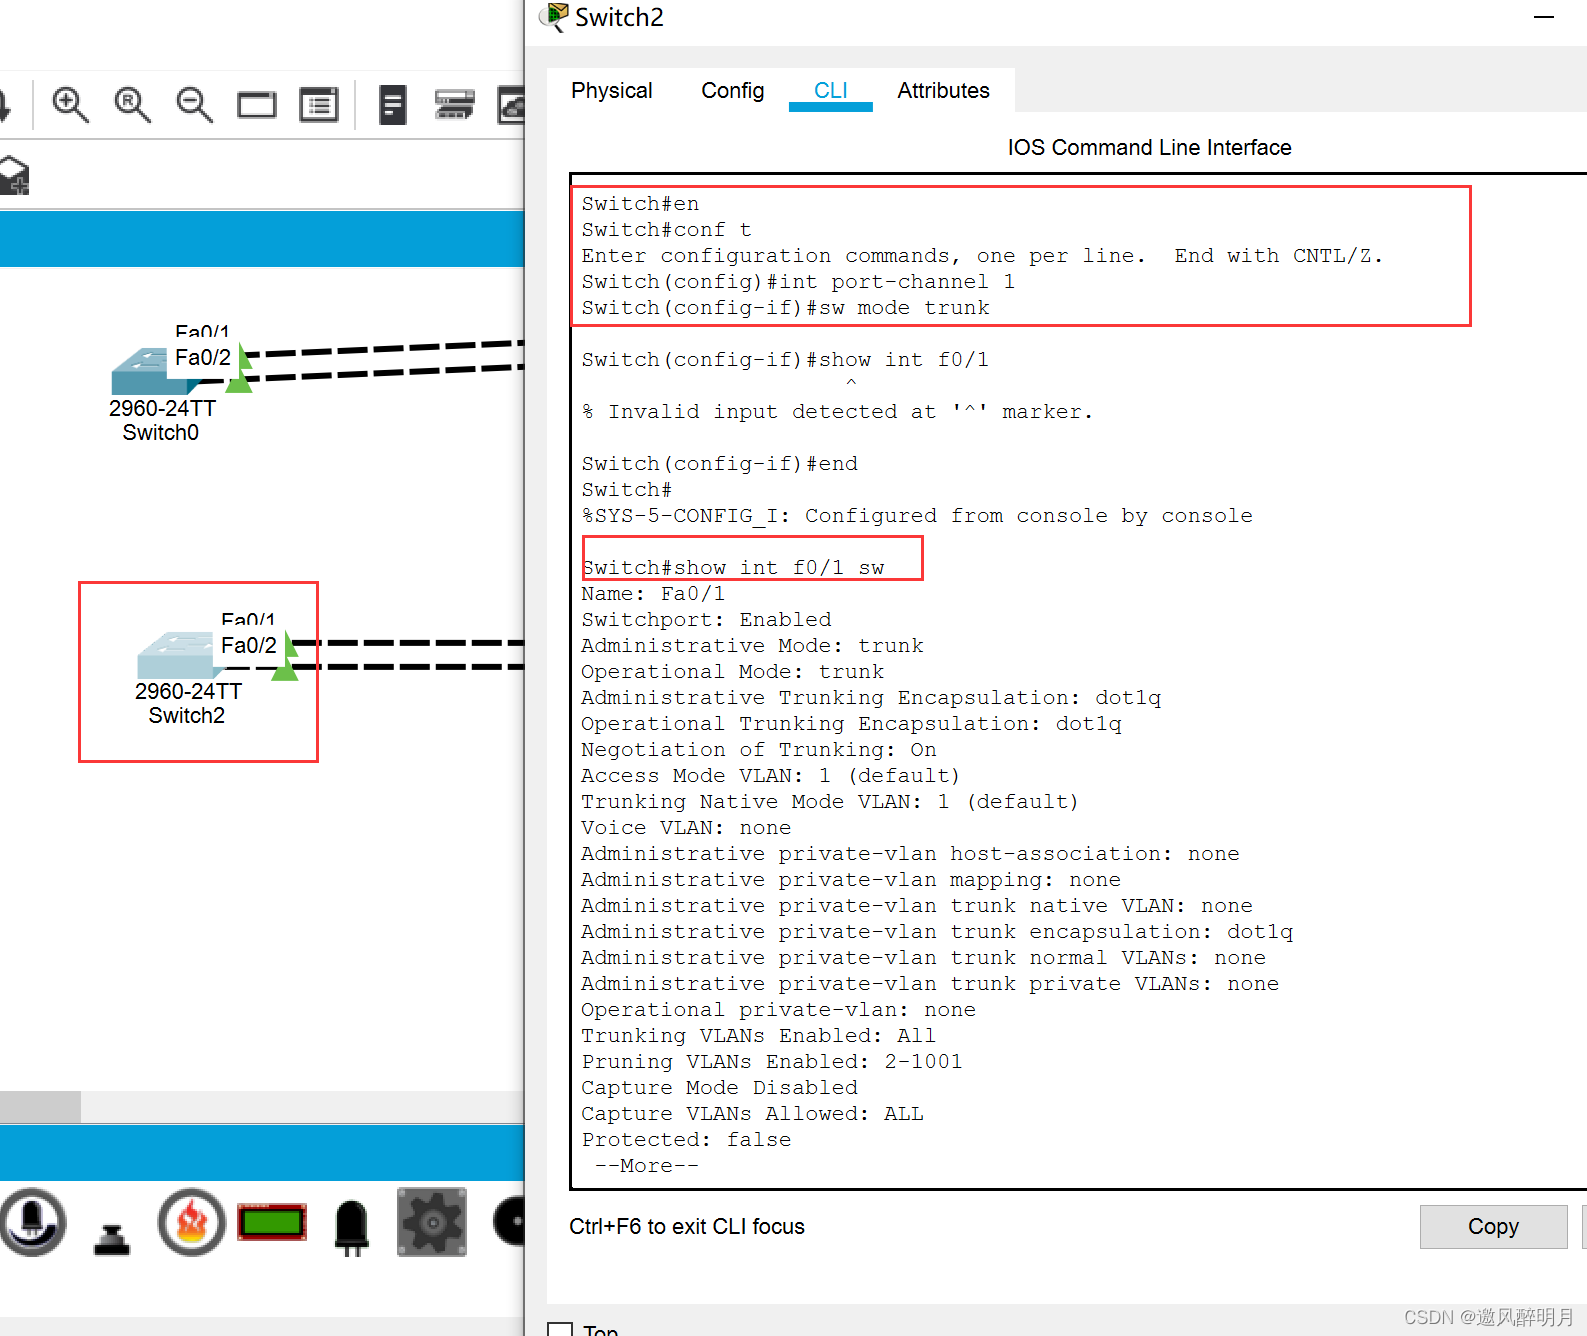Click the Zoom Out magnifier icon
Viewport: 1587px width, 1336px height.
coord(194,104)
